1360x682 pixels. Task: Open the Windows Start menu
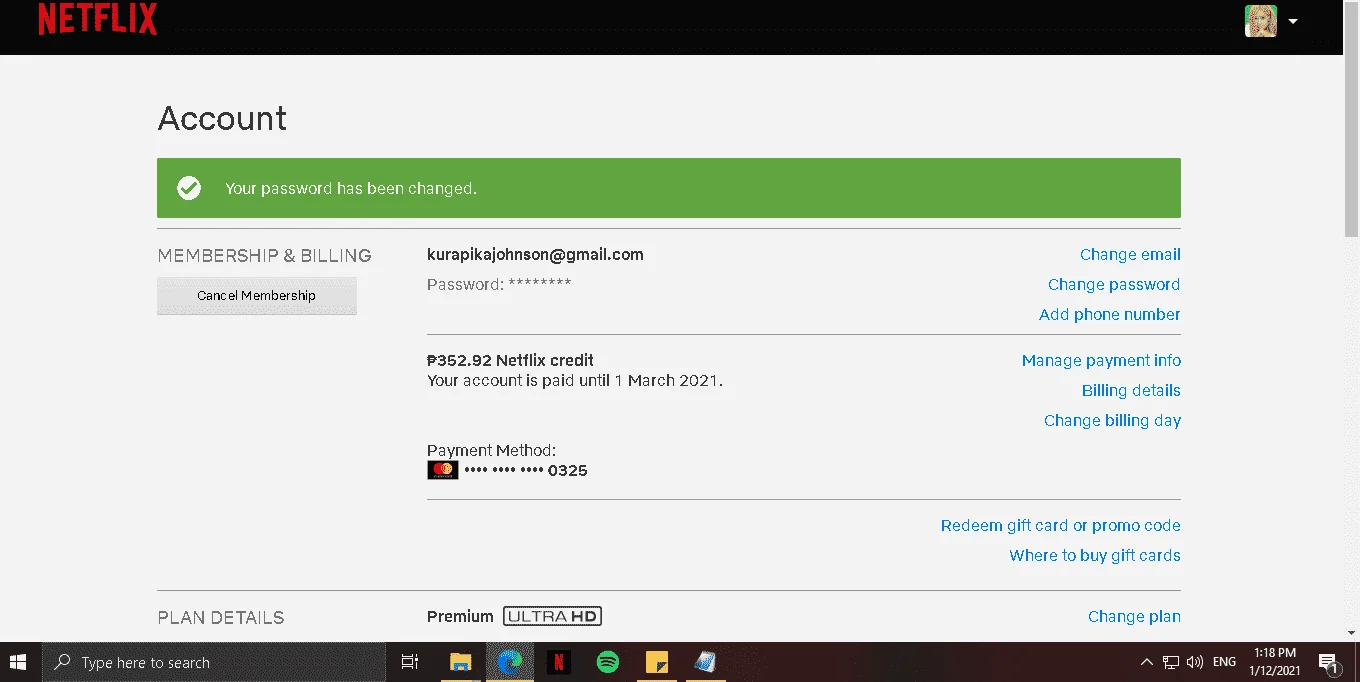(18, 662)
